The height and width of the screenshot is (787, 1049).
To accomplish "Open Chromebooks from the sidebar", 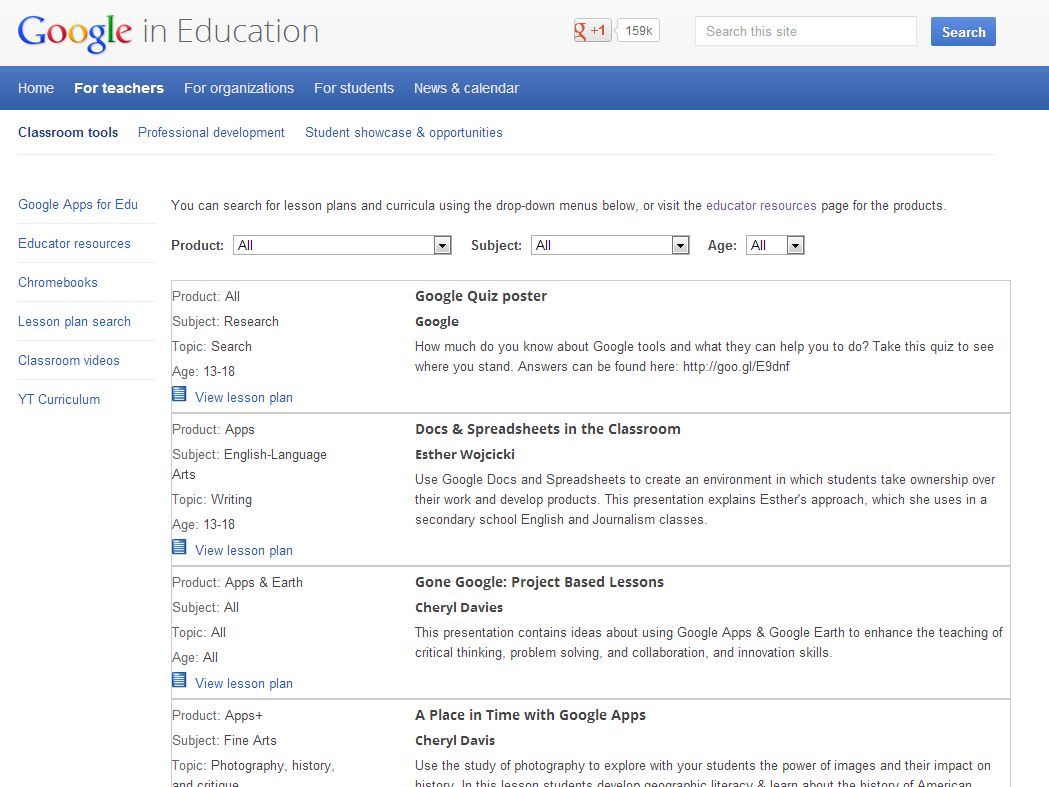I will 58,282.
